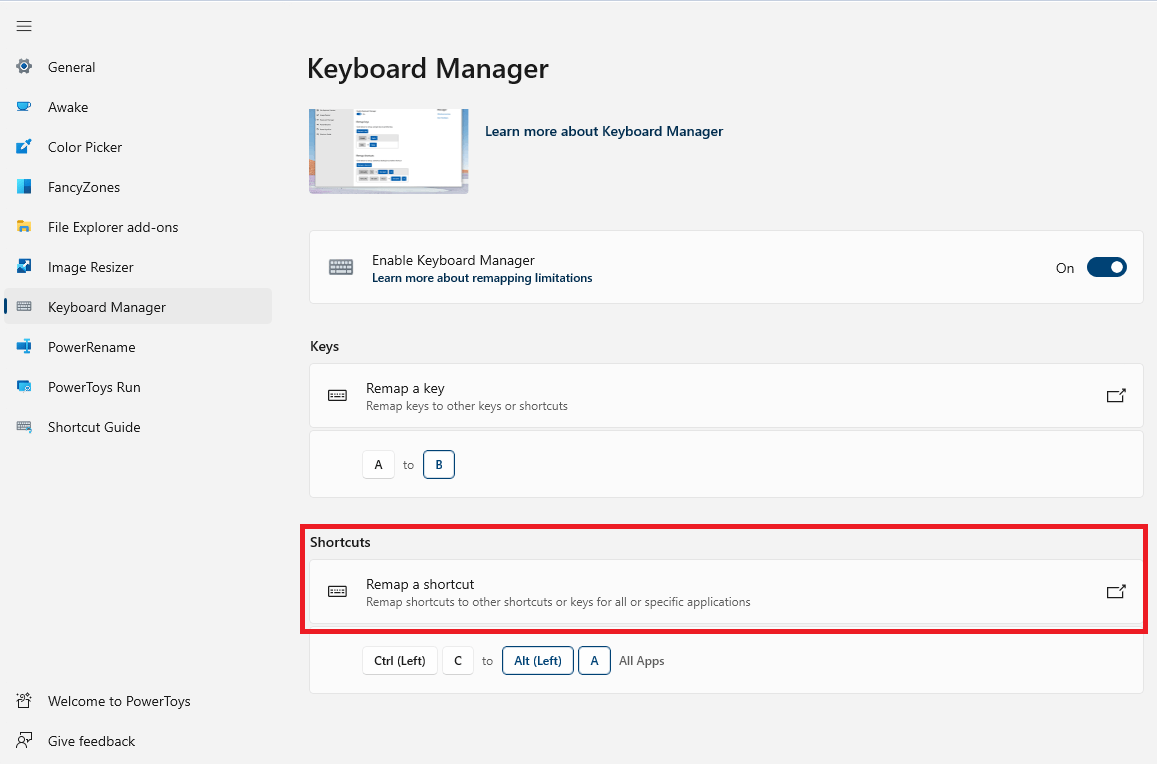Open Welcome to PowerToys page
1157x764 pixels.
pyautogui.click(x=118, y=701)
